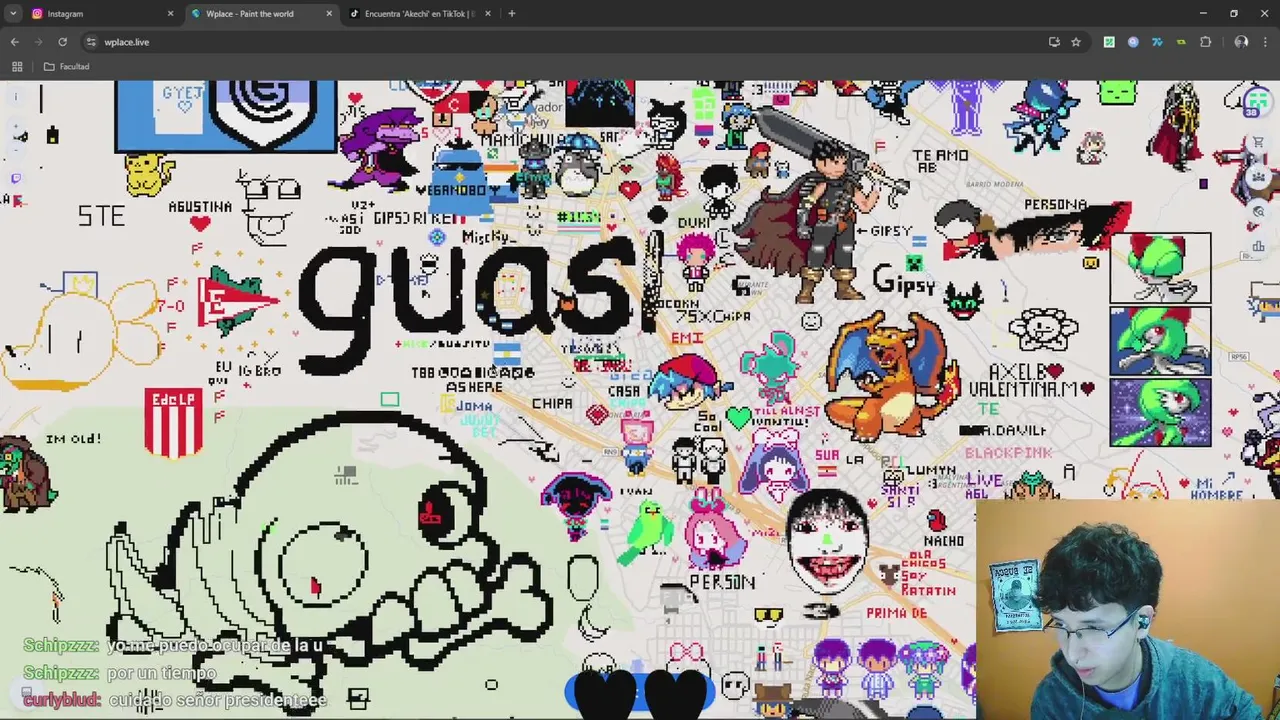Open the Chrome three-dot menu
The image size is (1280, 720).
[x=1265, y=42]
